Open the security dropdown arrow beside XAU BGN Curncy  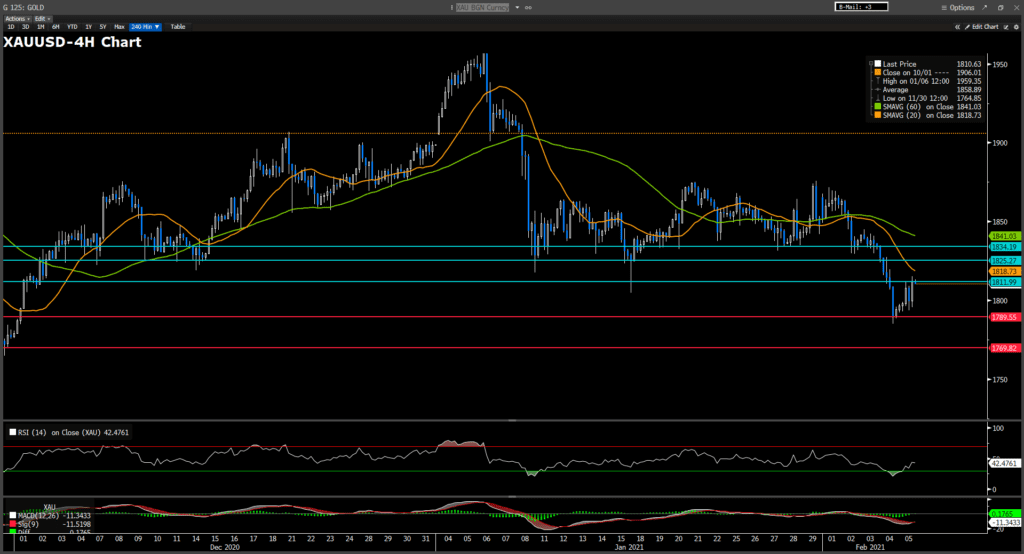point(517,8)
